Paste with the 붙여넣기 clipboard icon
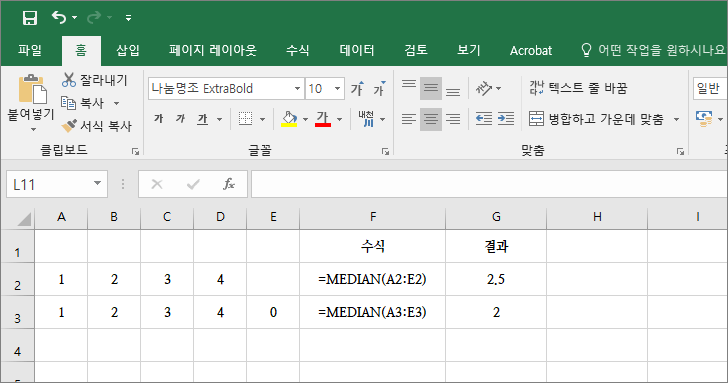This screenshot has height=383, width=728. click(32, 89)
